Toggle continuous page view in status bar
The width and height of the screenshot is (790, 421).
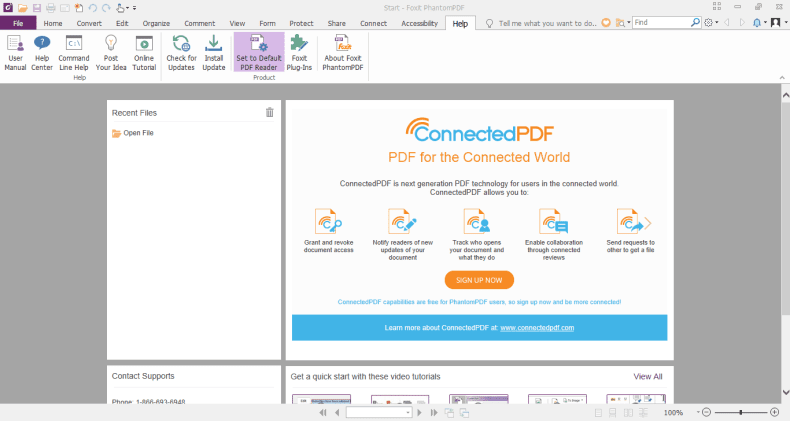click(x=613, y=412)
